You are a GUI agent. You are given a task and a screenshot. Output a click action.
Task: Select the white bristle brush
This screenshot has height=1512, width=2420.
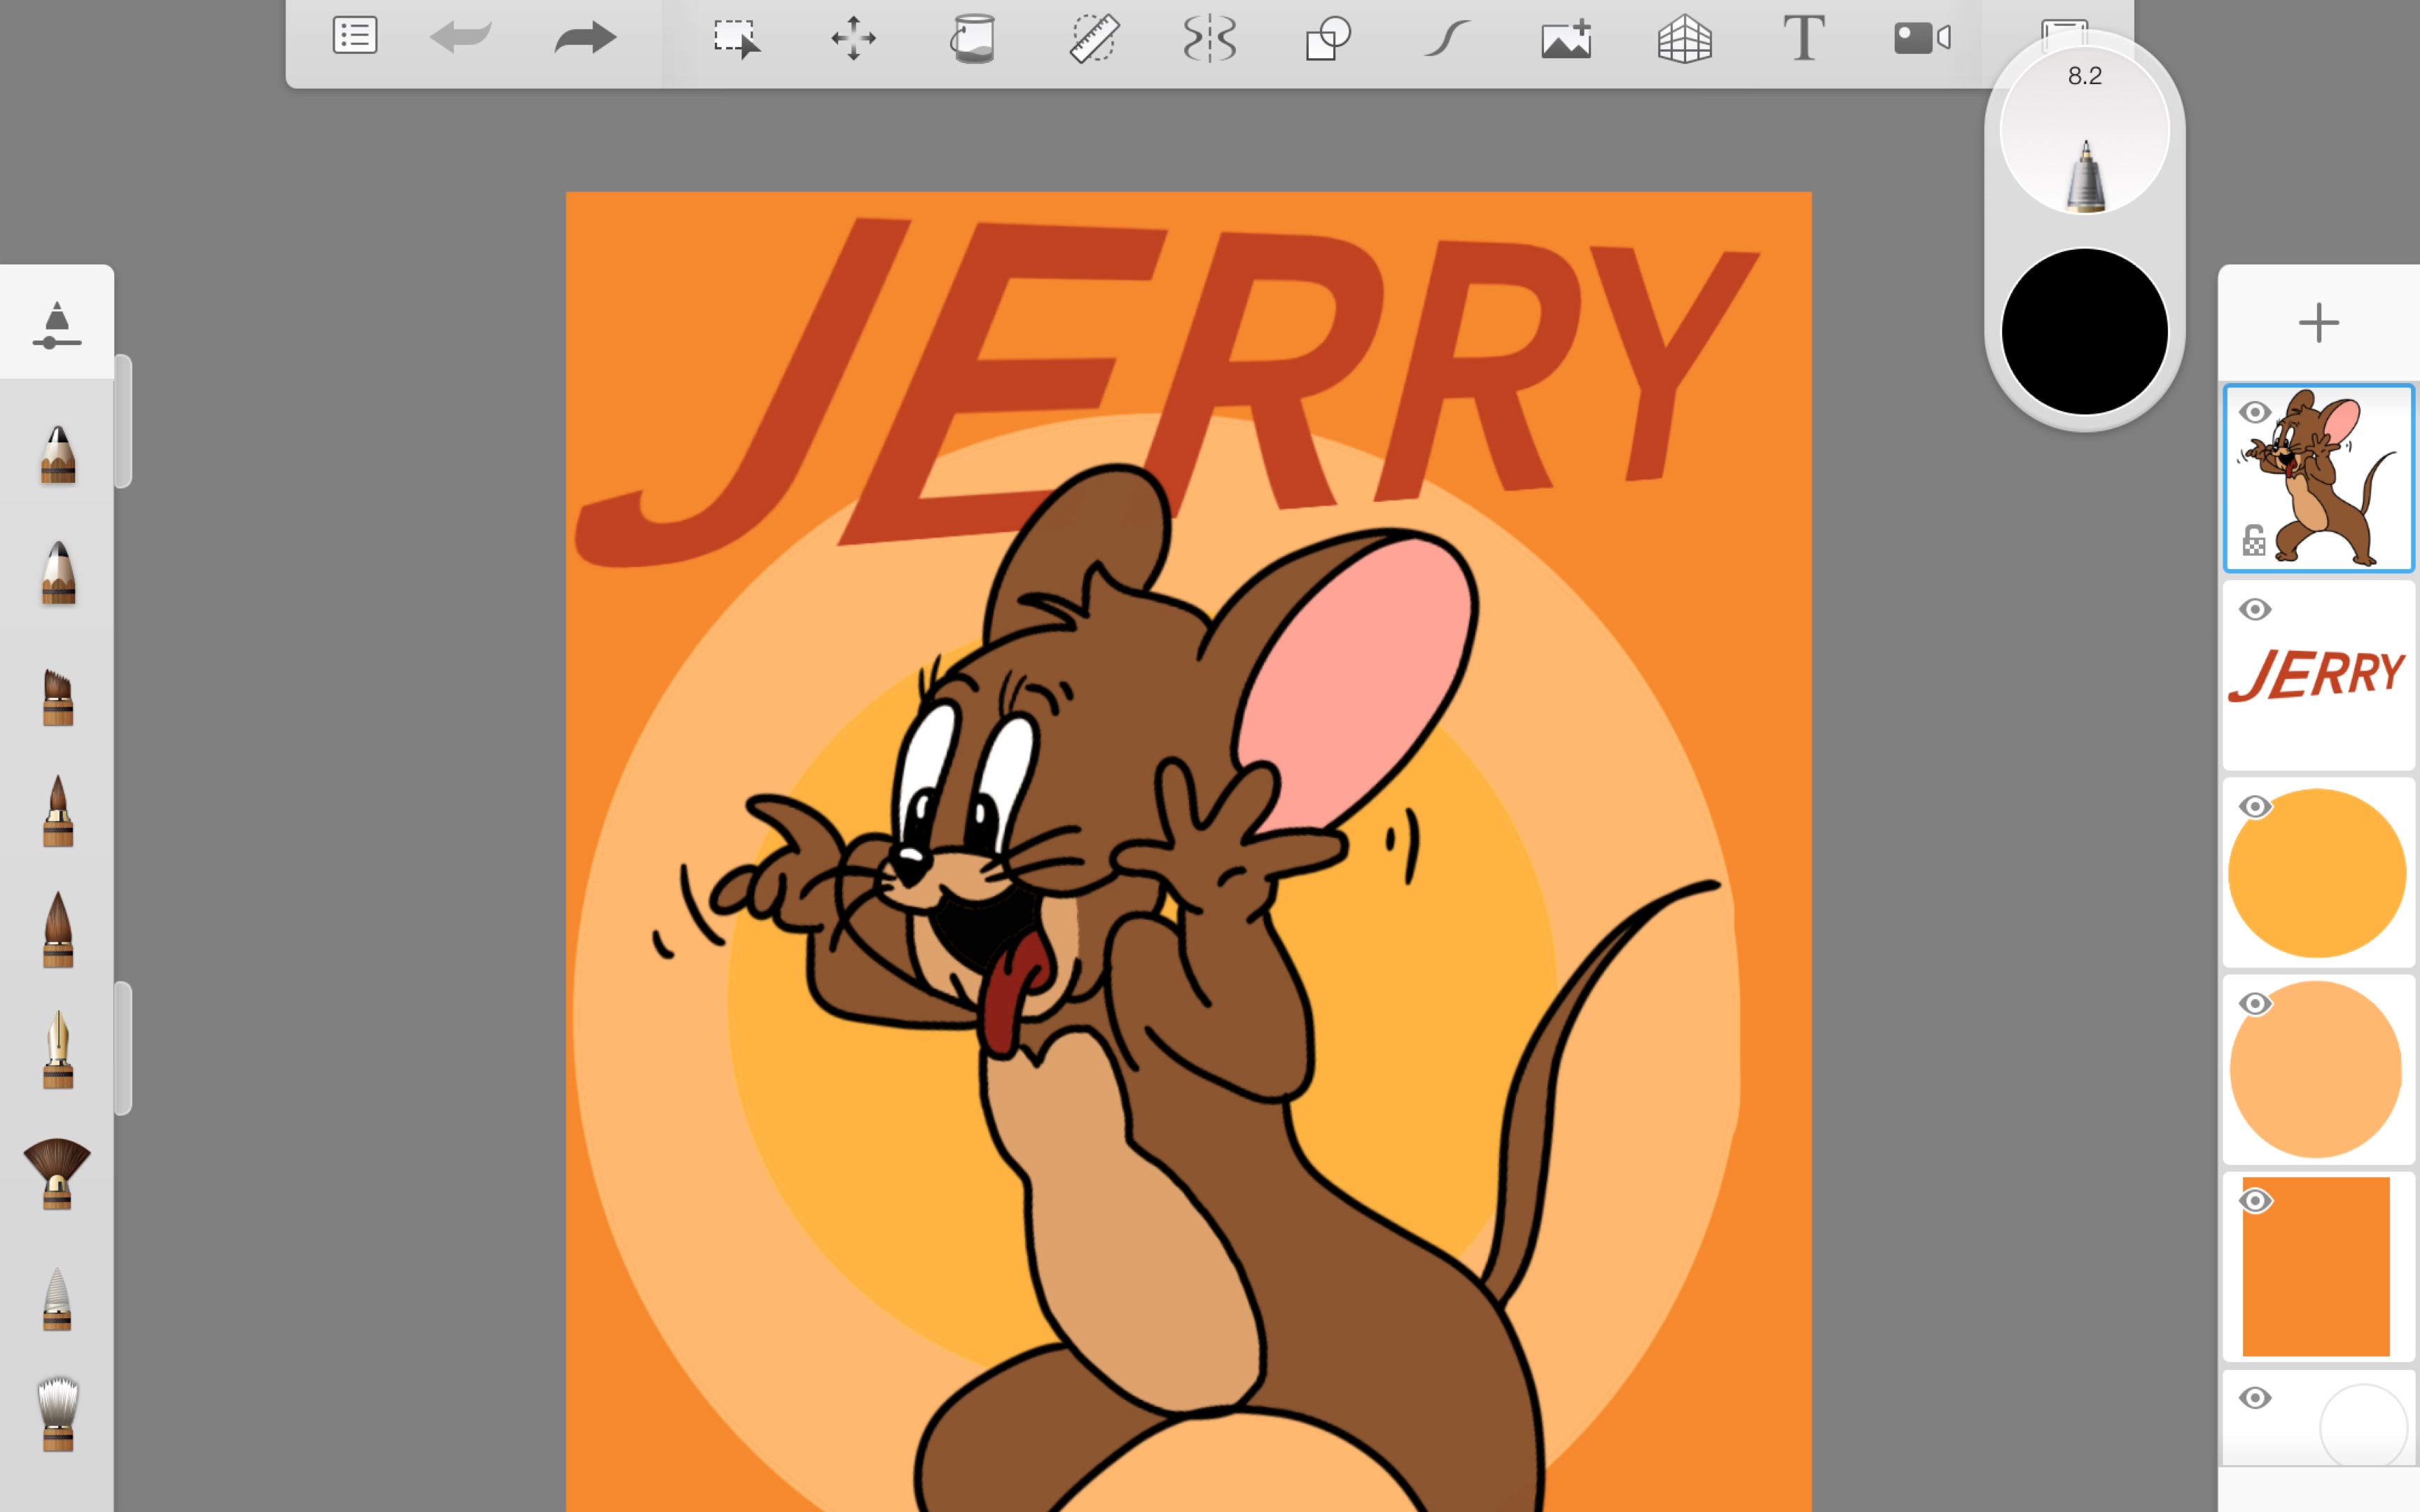pyautogui.click(x=58, y=1413)
